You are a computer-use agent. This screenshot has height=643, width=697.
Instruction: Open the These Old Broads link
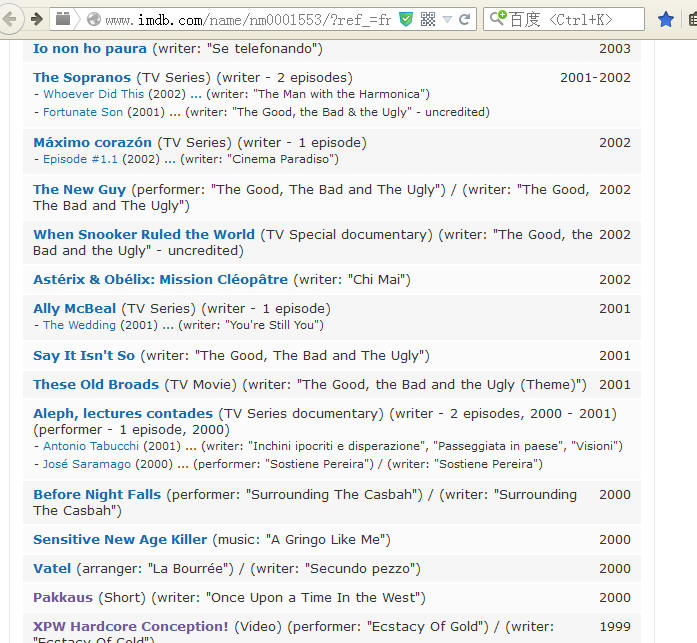(96, 384)
